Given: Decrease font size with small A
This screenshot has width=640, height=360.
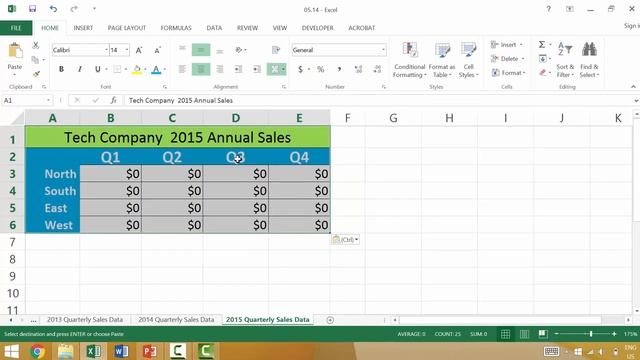Looking at the screenshot, I should pyautogui.click(x=157, y=50).
